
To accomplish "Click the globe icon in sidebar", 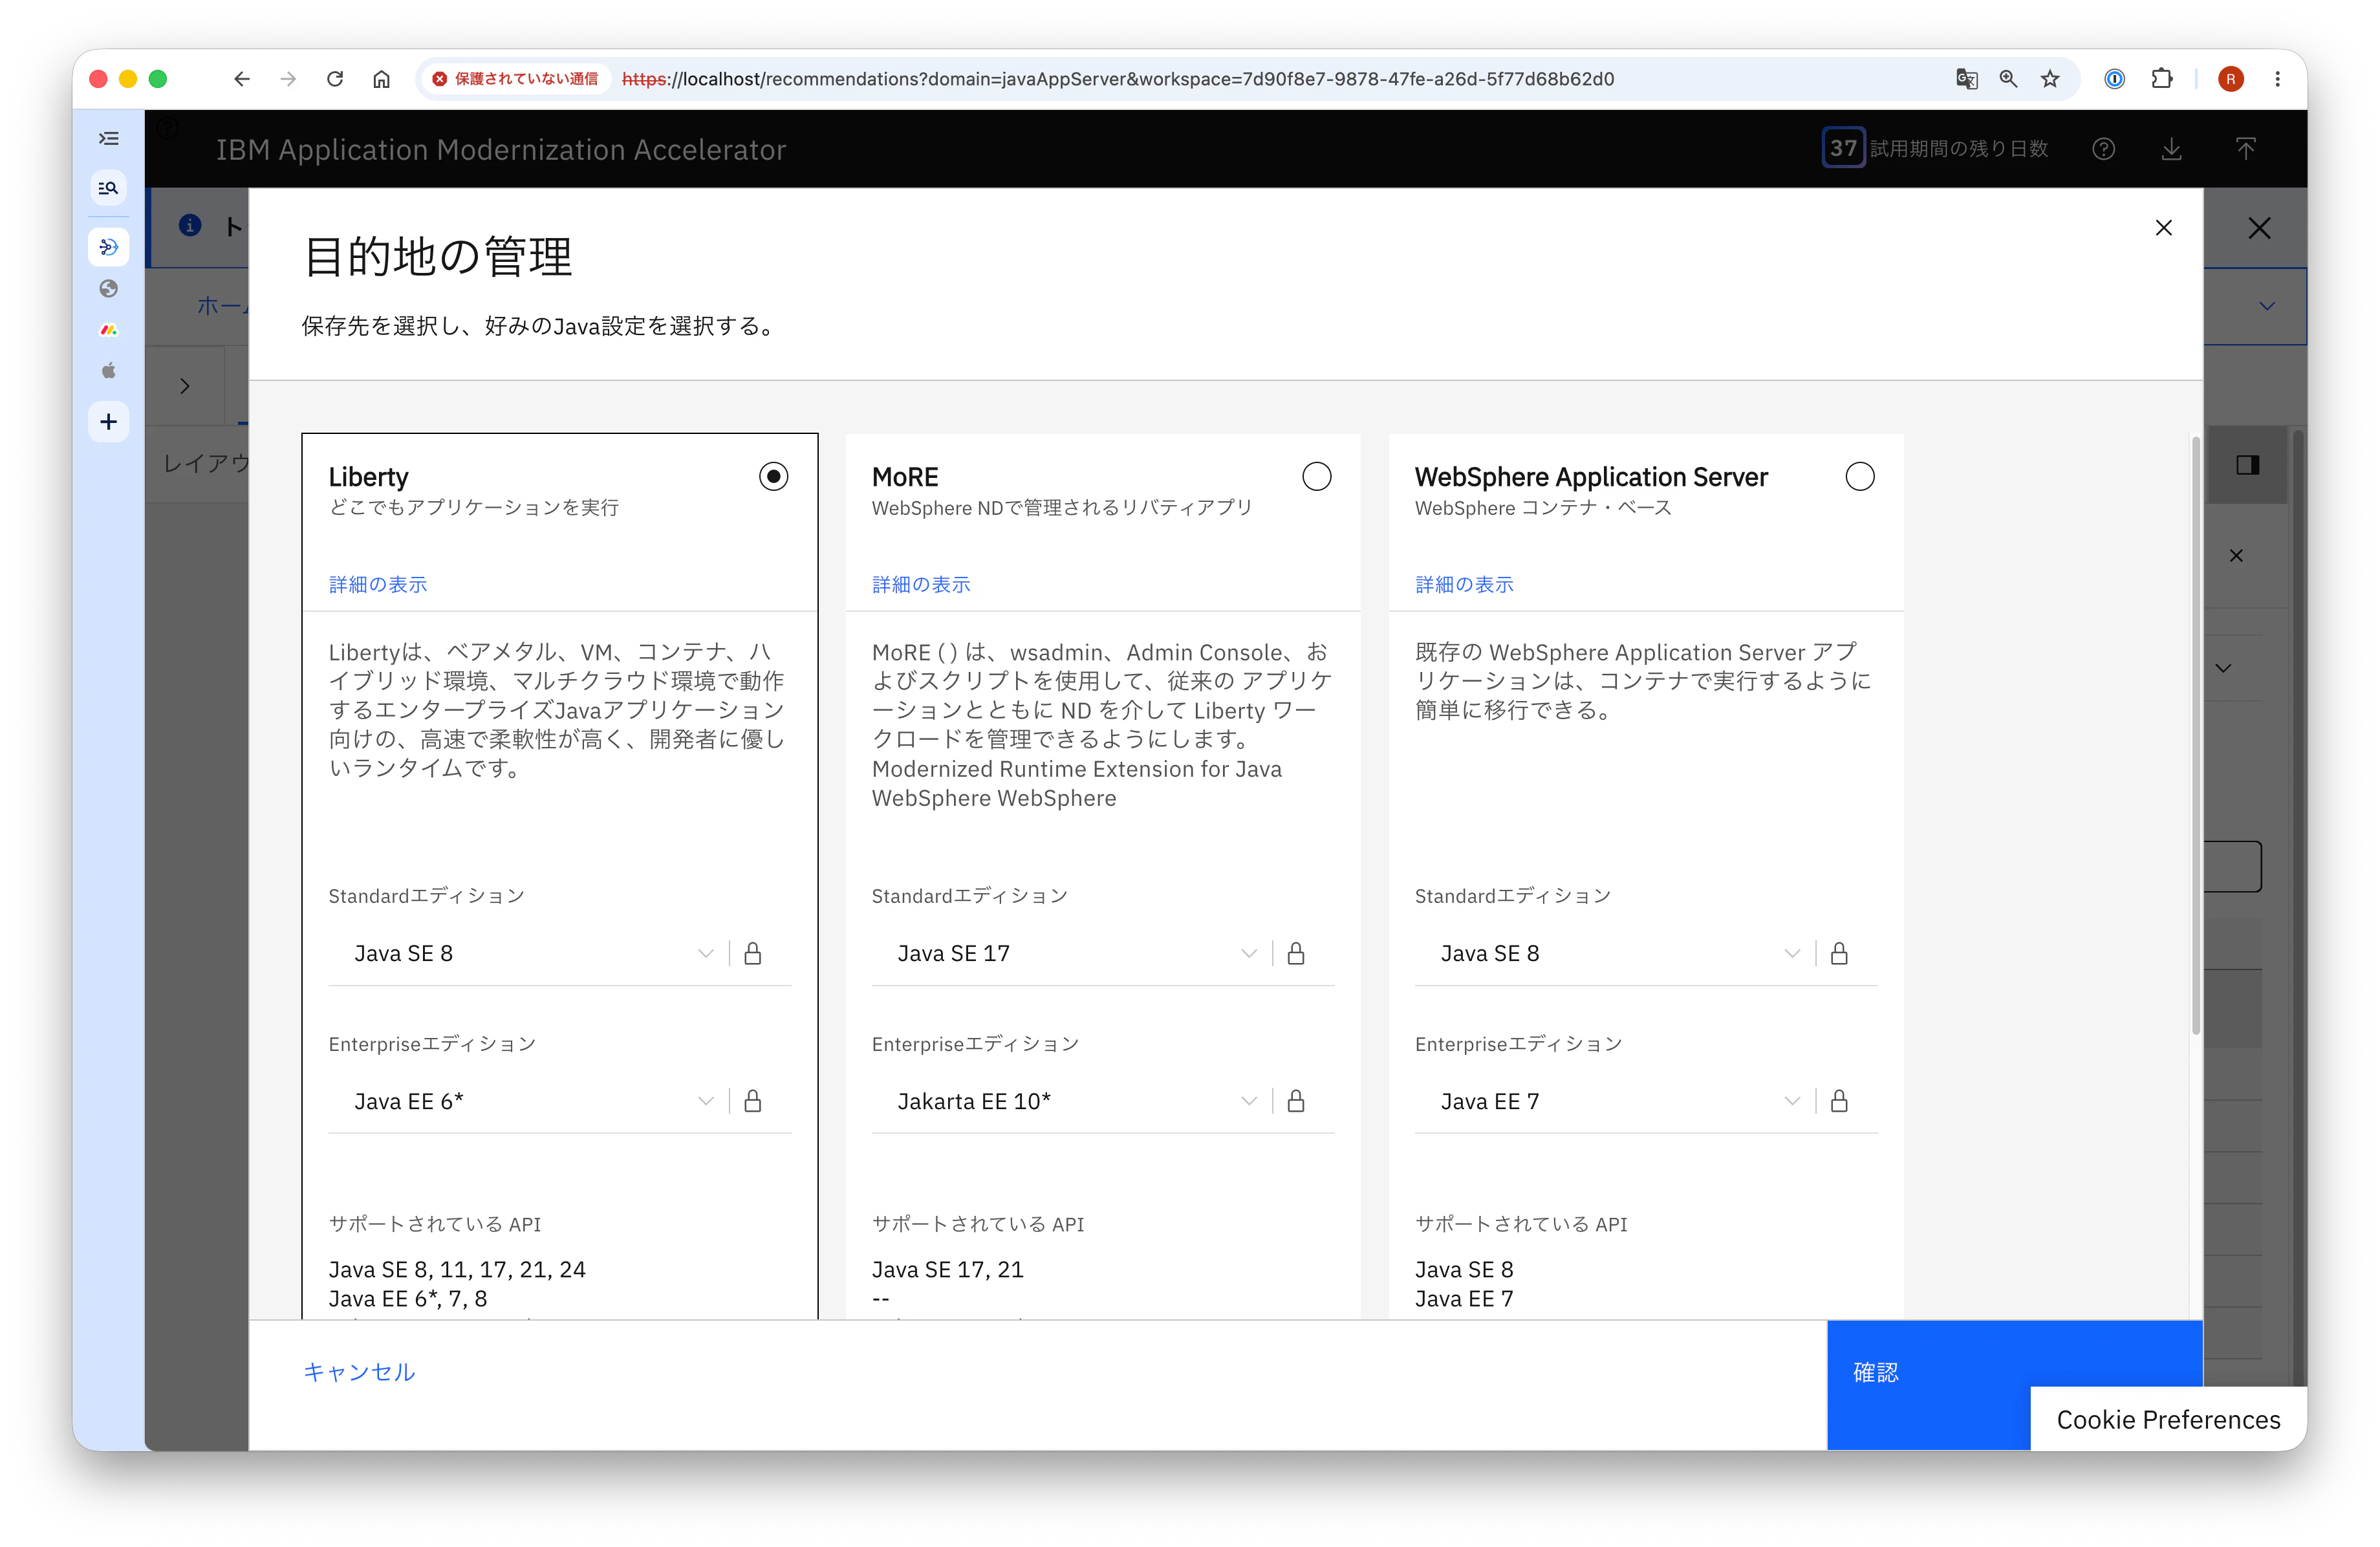I will [x=108, y=289].
